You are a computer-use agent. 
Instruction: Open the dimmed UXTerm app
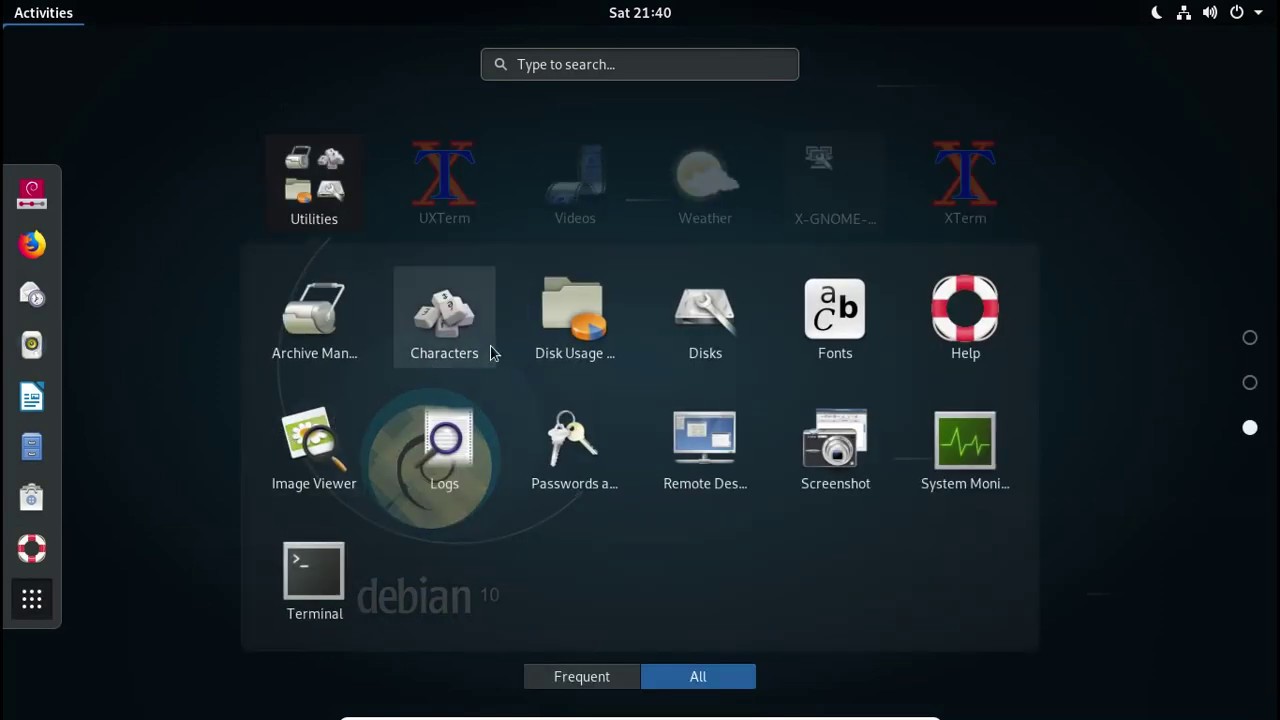pos(444,184)
